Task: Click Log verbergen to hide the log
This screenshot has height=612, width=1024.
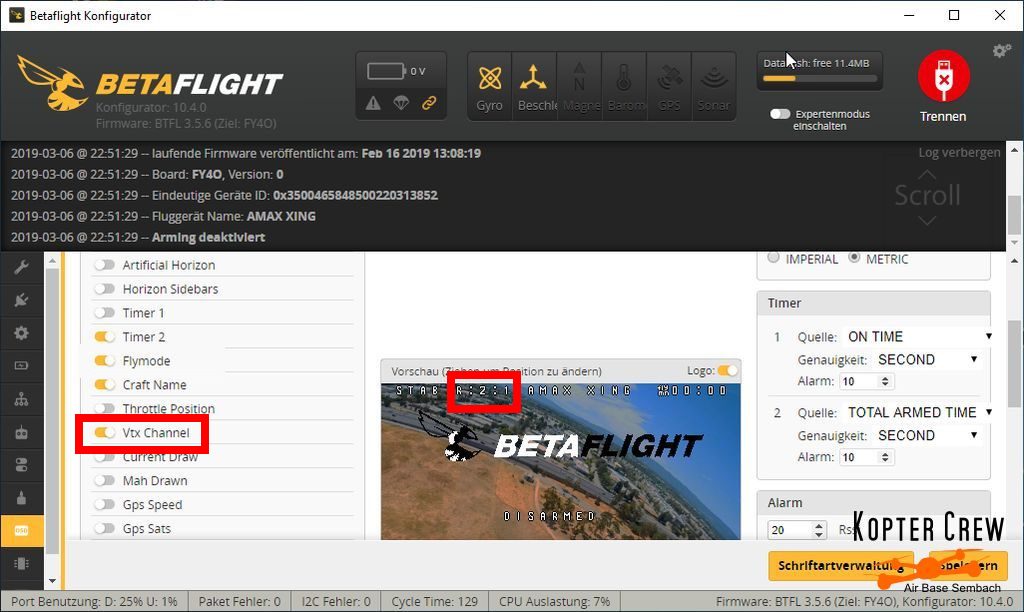Action: coord(959,152)
